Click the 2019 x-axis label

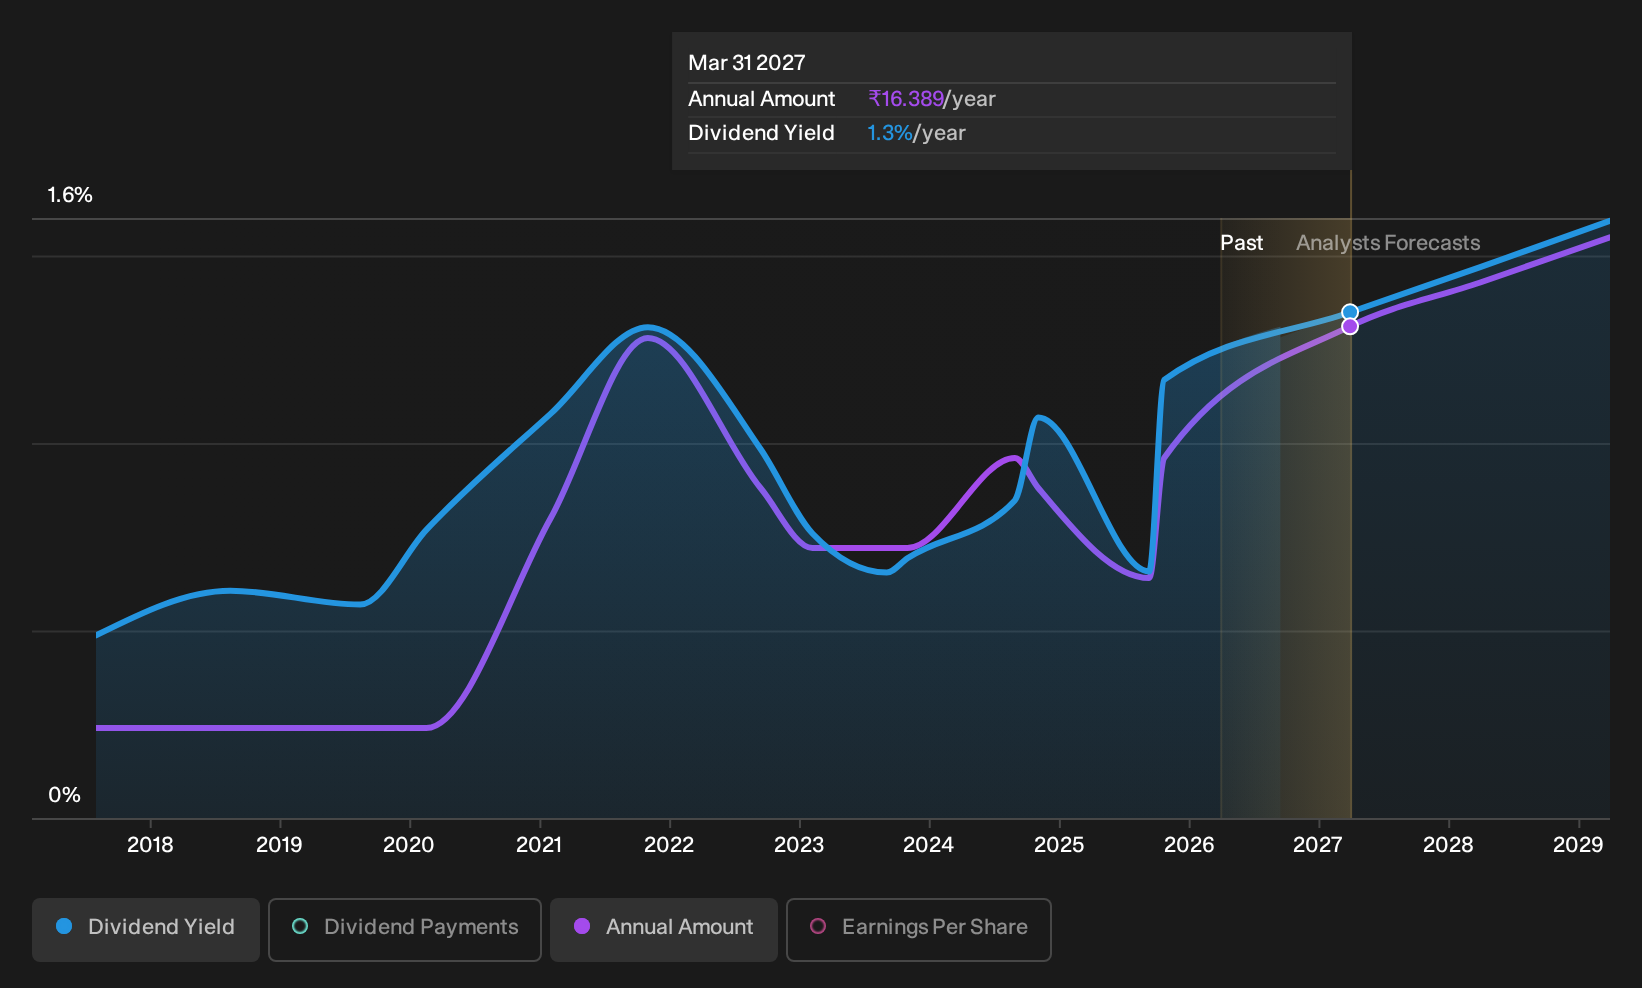tap(279, 845)
